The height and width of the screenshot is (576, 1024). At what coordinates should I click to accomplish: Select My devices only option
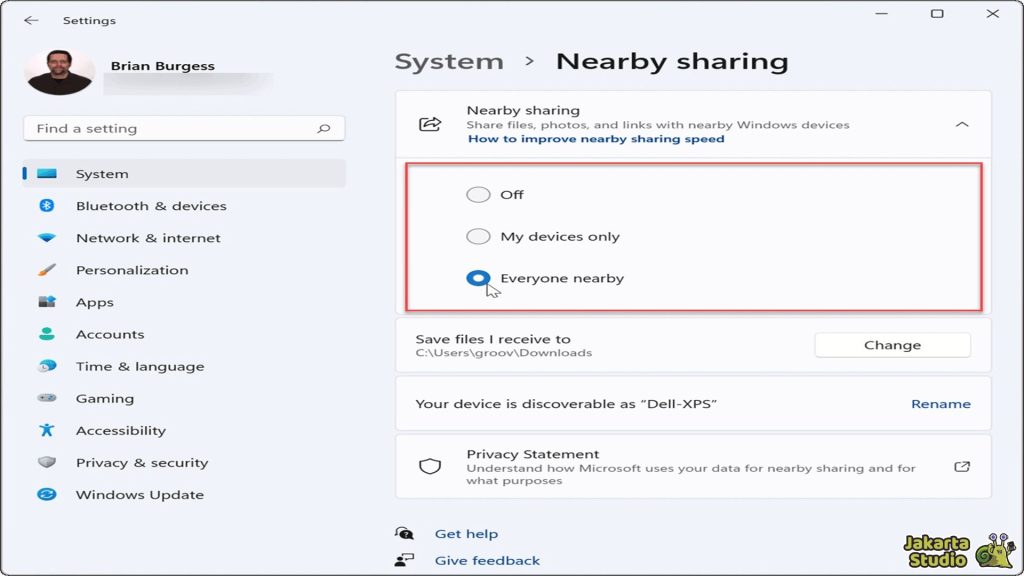point(478,237)
